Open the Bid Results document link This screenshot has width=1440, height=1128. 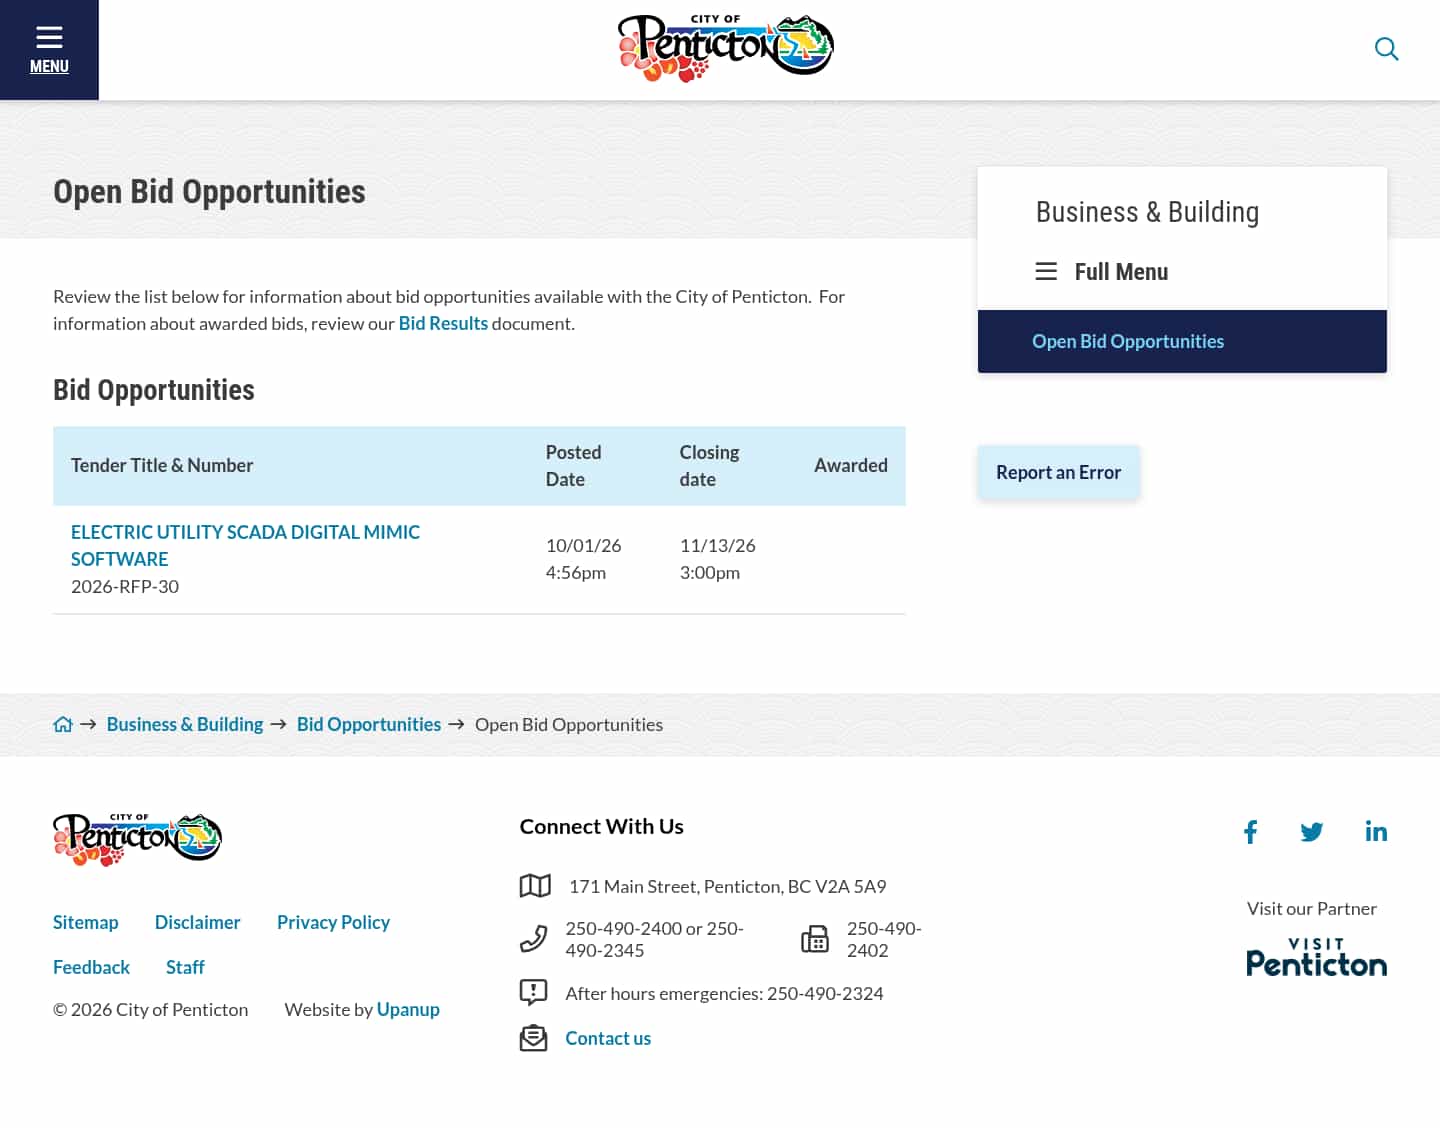[x=443, y=323]
